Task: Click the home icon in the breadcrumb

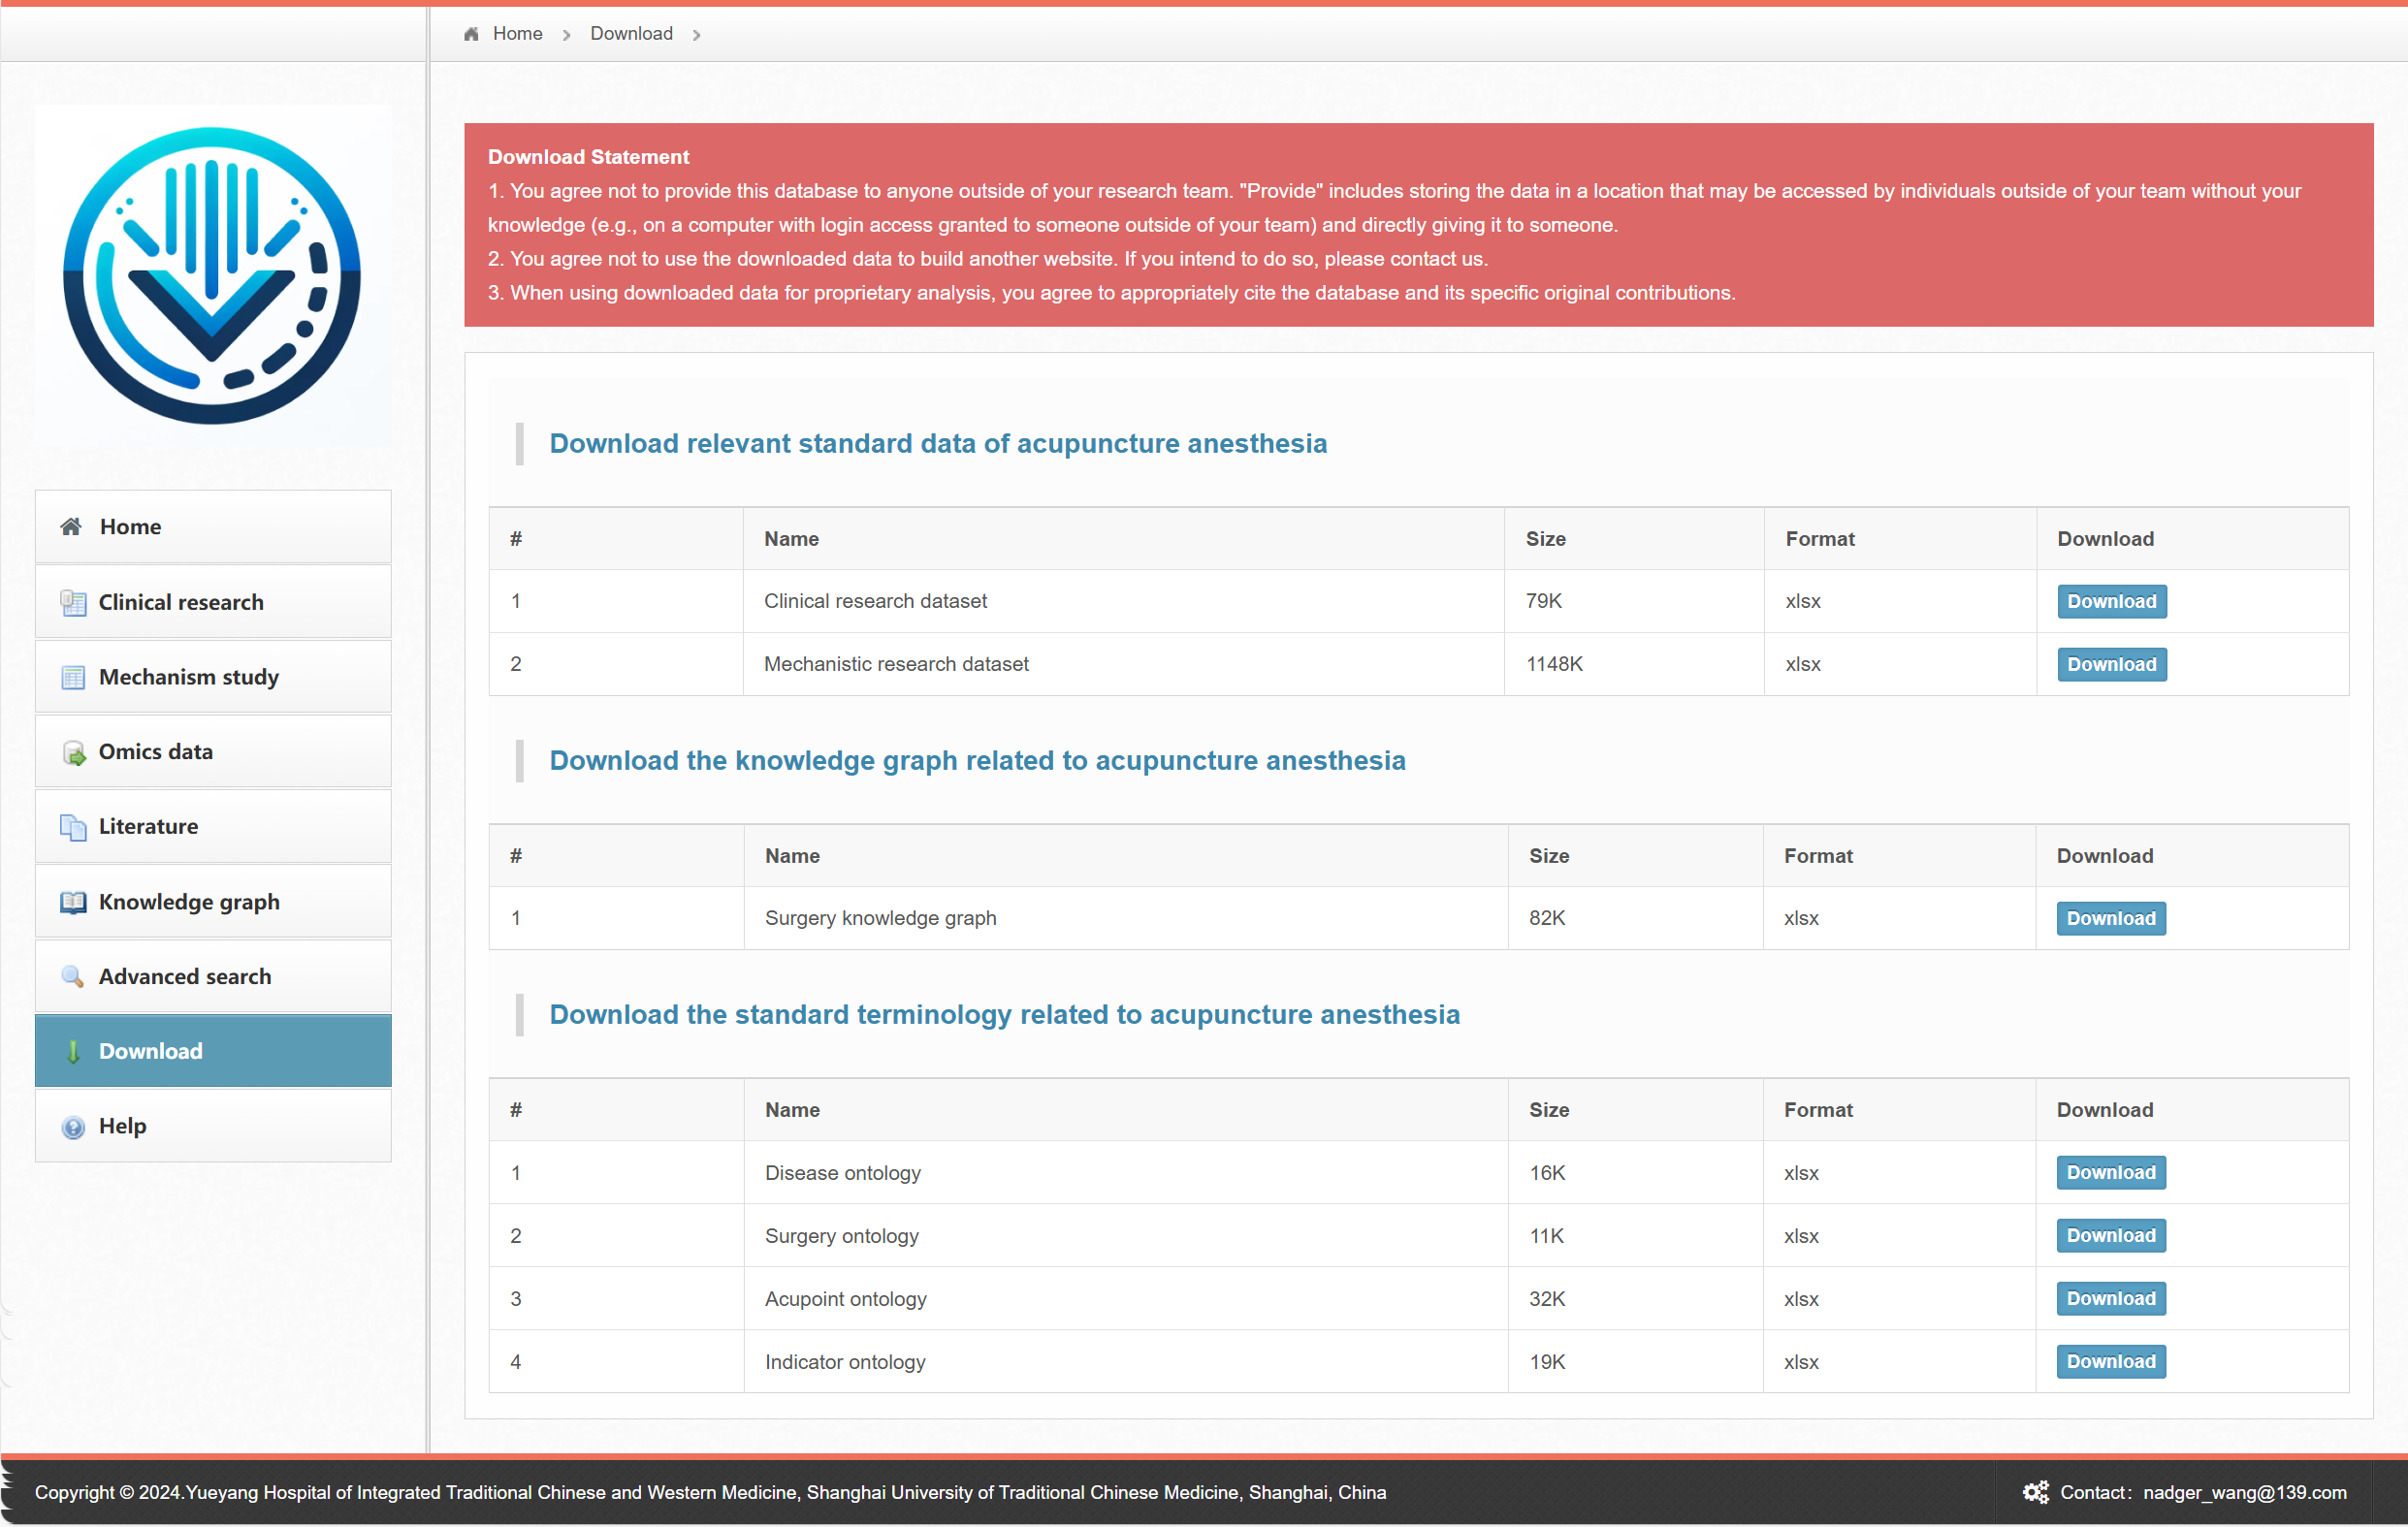Action: coord(471,34)
